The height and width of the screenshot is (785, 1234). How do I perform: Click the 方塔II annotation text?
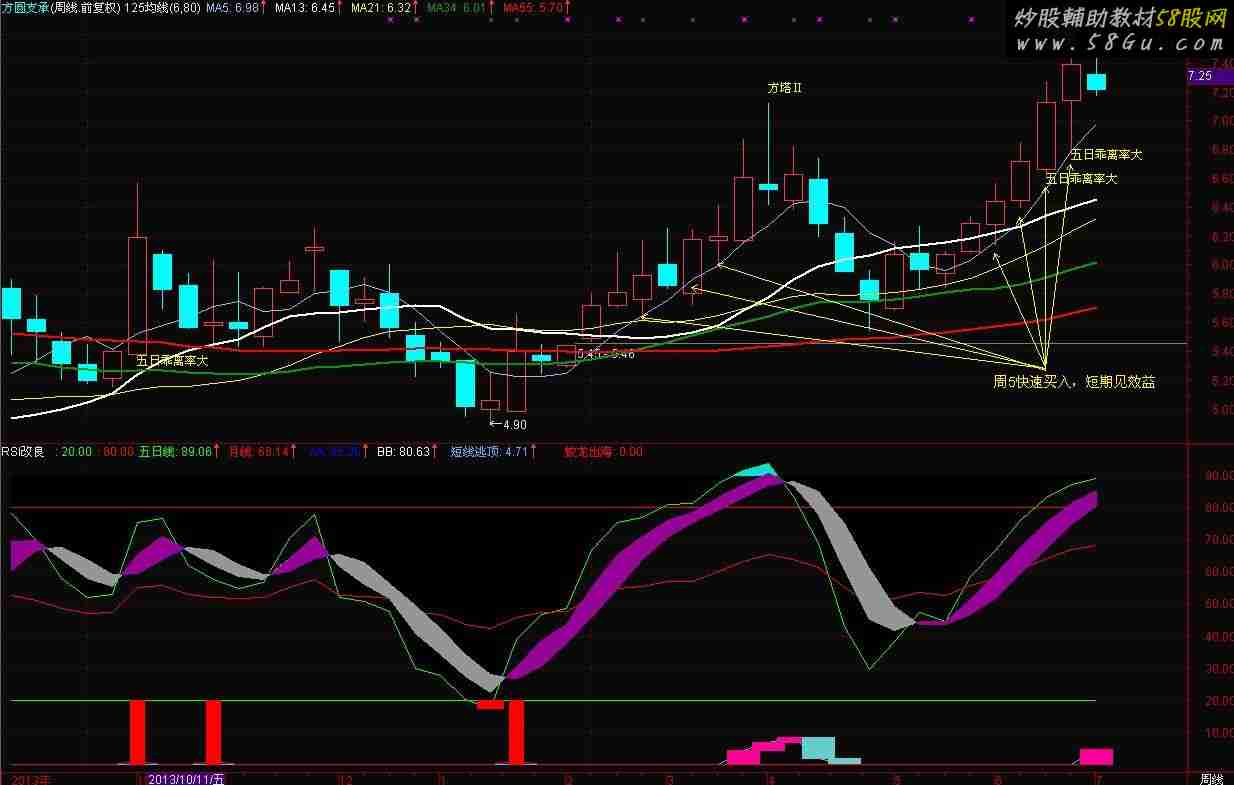[785, 88]
